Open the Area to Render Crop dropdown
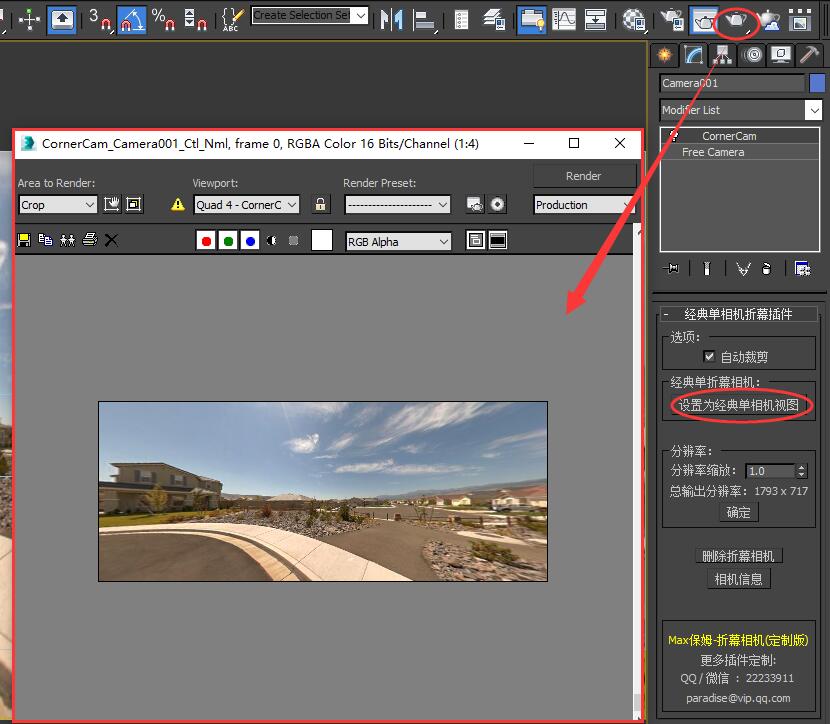This screenshot has height=724, width=830. (58, 204)
